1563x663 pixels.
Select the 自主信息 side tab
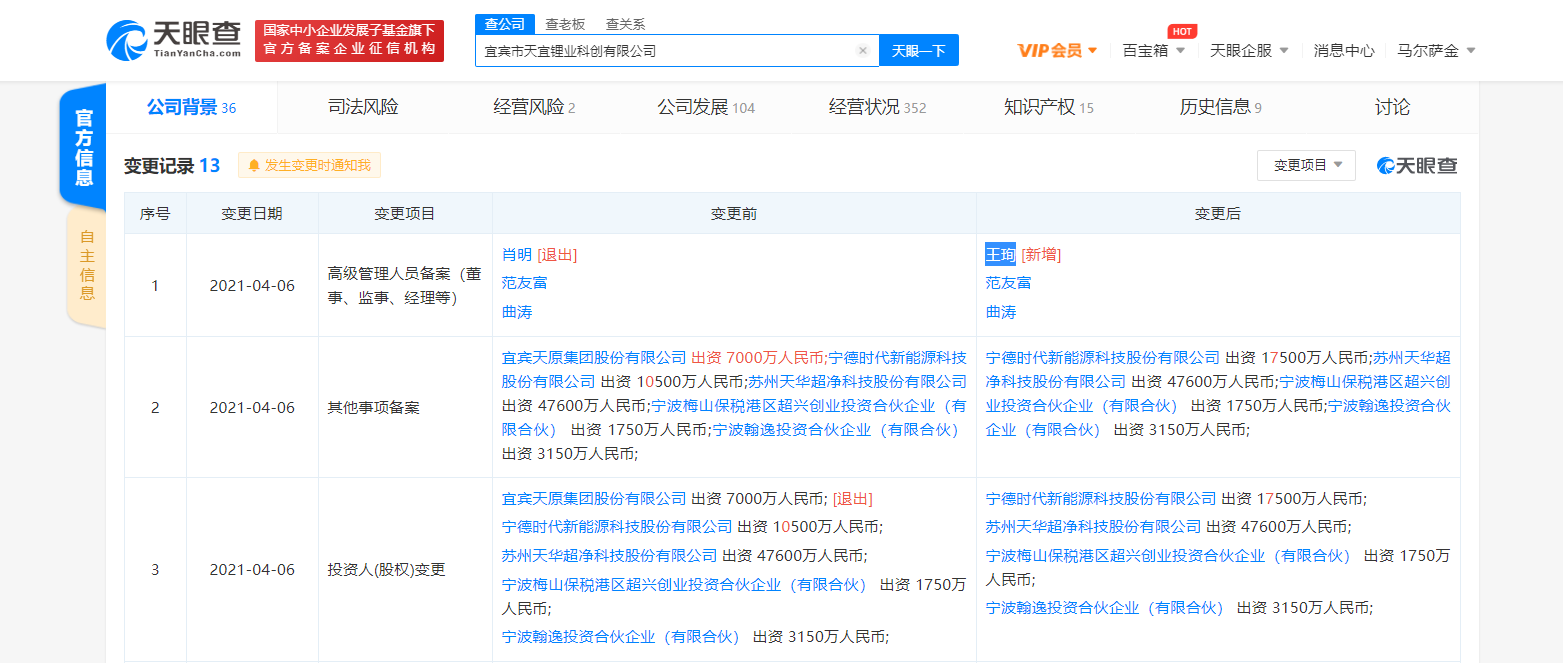tap(87, 265)
